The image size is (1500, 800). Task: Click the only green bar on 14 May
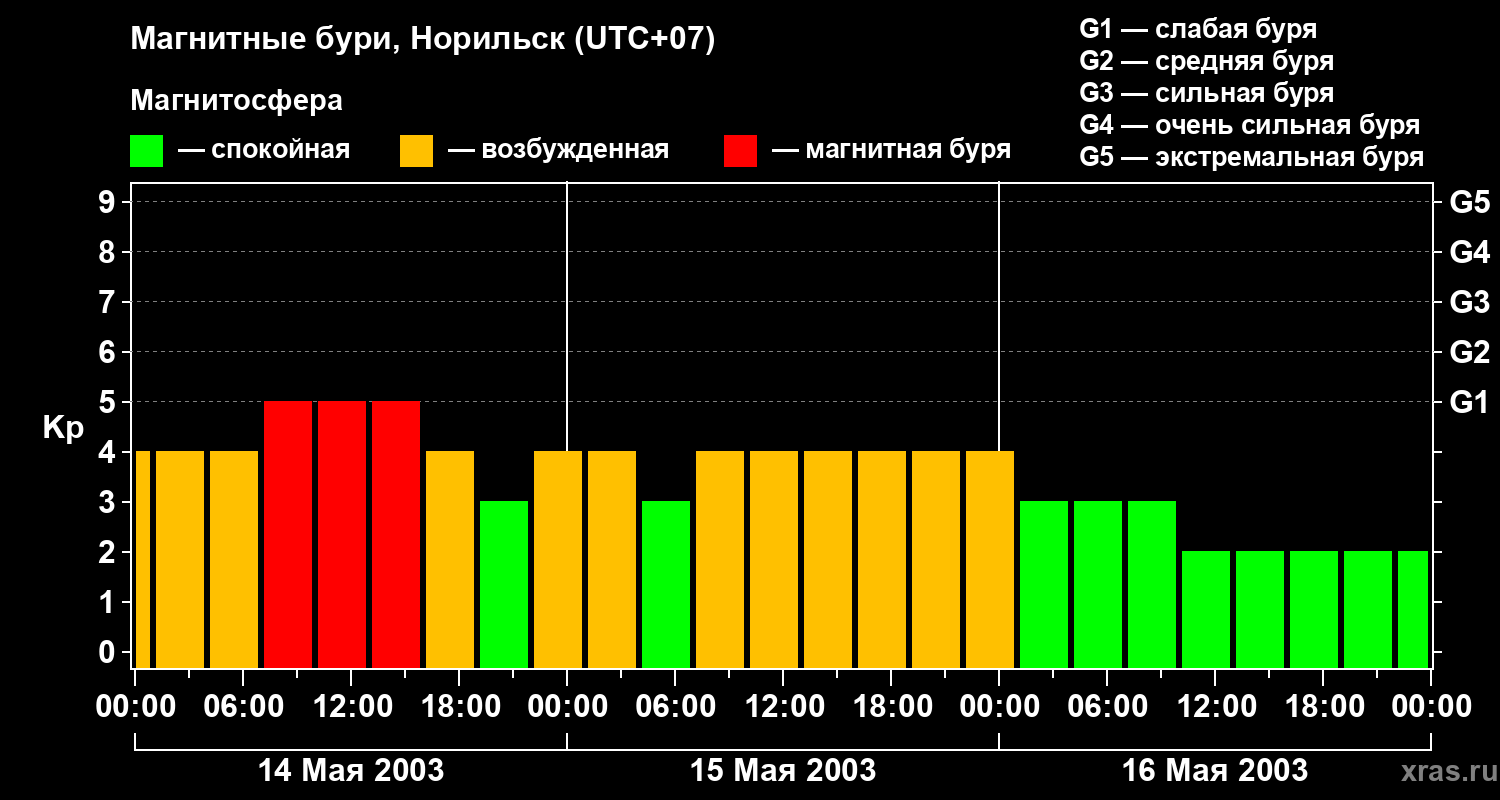[x=504, y=584]
